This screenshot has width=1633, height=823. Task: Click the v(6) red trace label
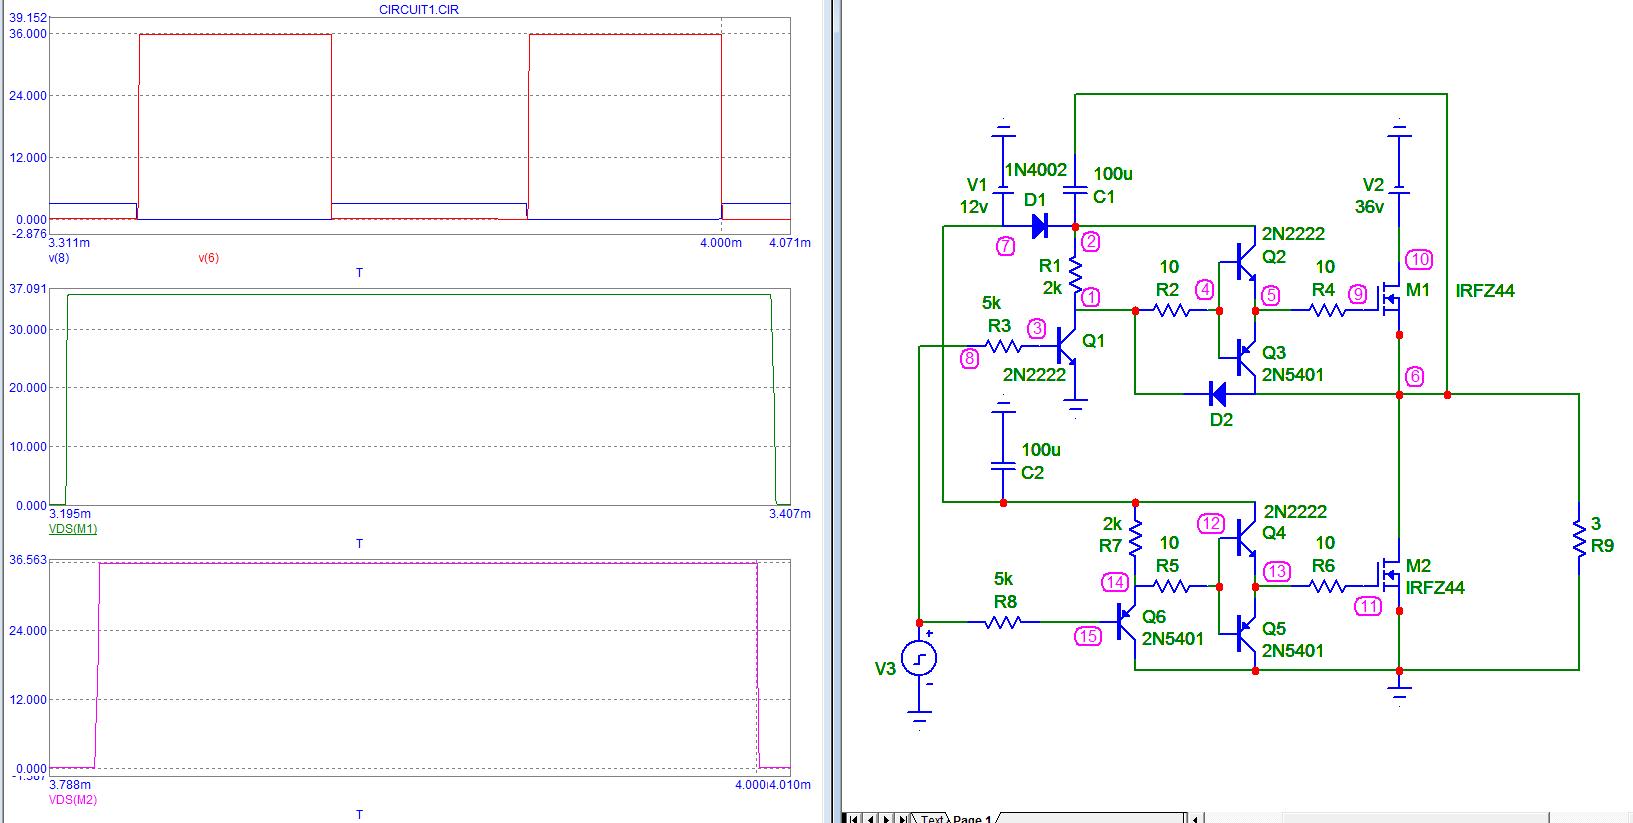208,258
